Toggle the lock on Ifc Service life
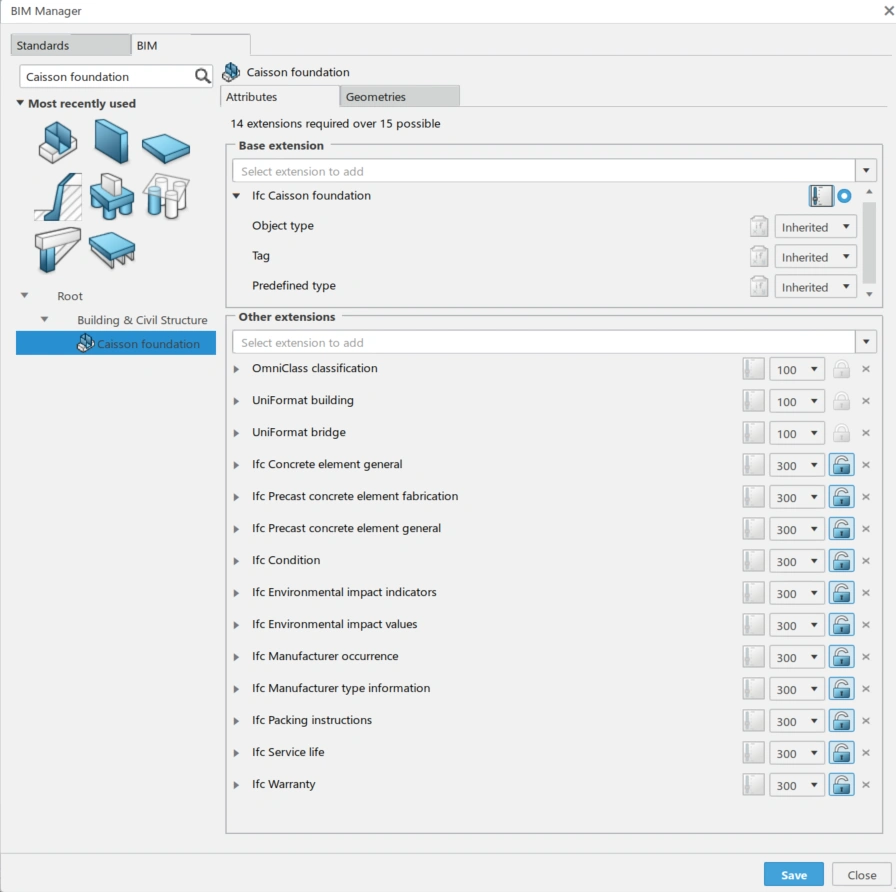Viewport: 896px width, 892px height. pyautogui.click(x=841, y=753)
